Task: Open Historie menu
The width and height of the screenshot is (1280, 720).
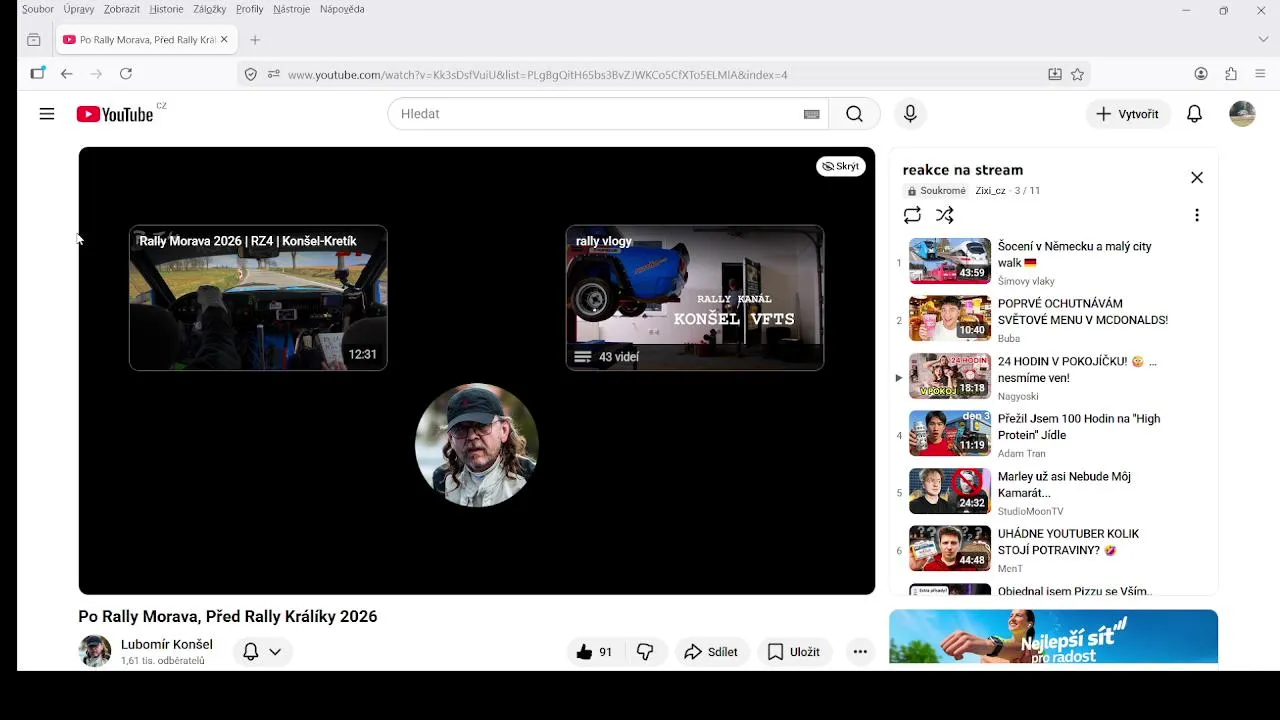Action: (167, 9)
